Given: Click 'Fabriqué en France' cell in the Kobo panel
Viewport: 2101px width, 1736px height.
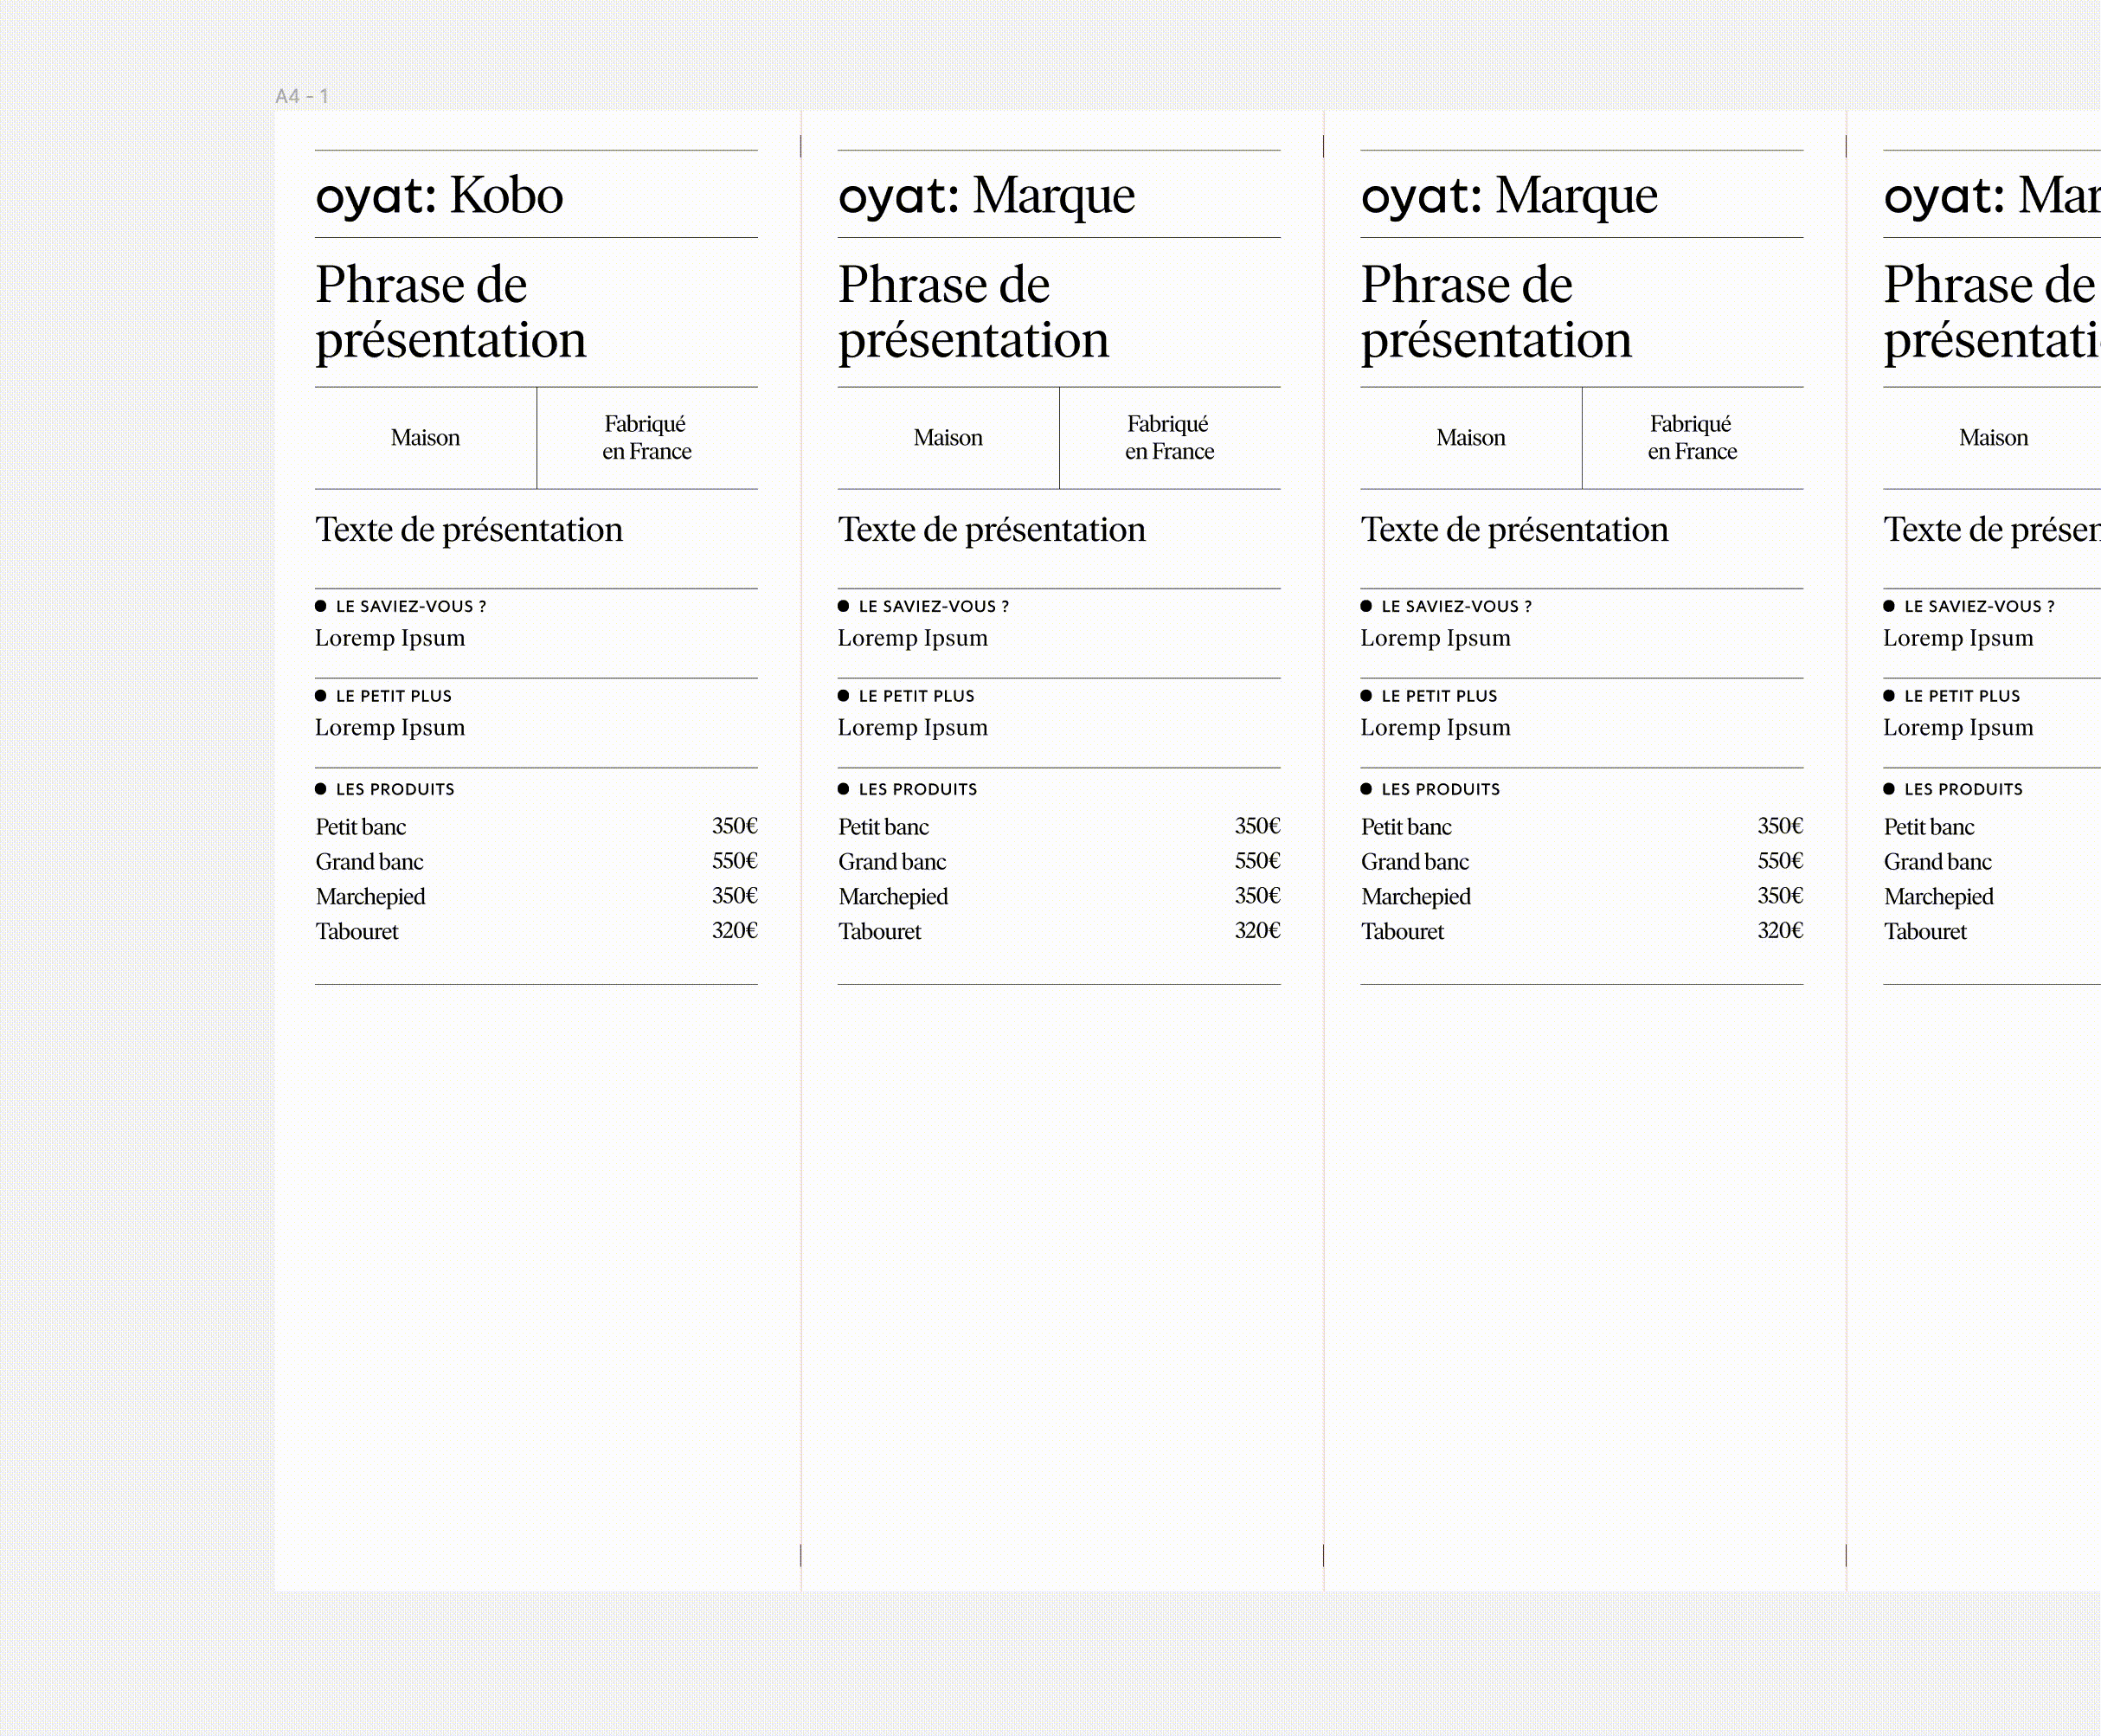Looking at the screenshot, I should (x=646, y=438).
